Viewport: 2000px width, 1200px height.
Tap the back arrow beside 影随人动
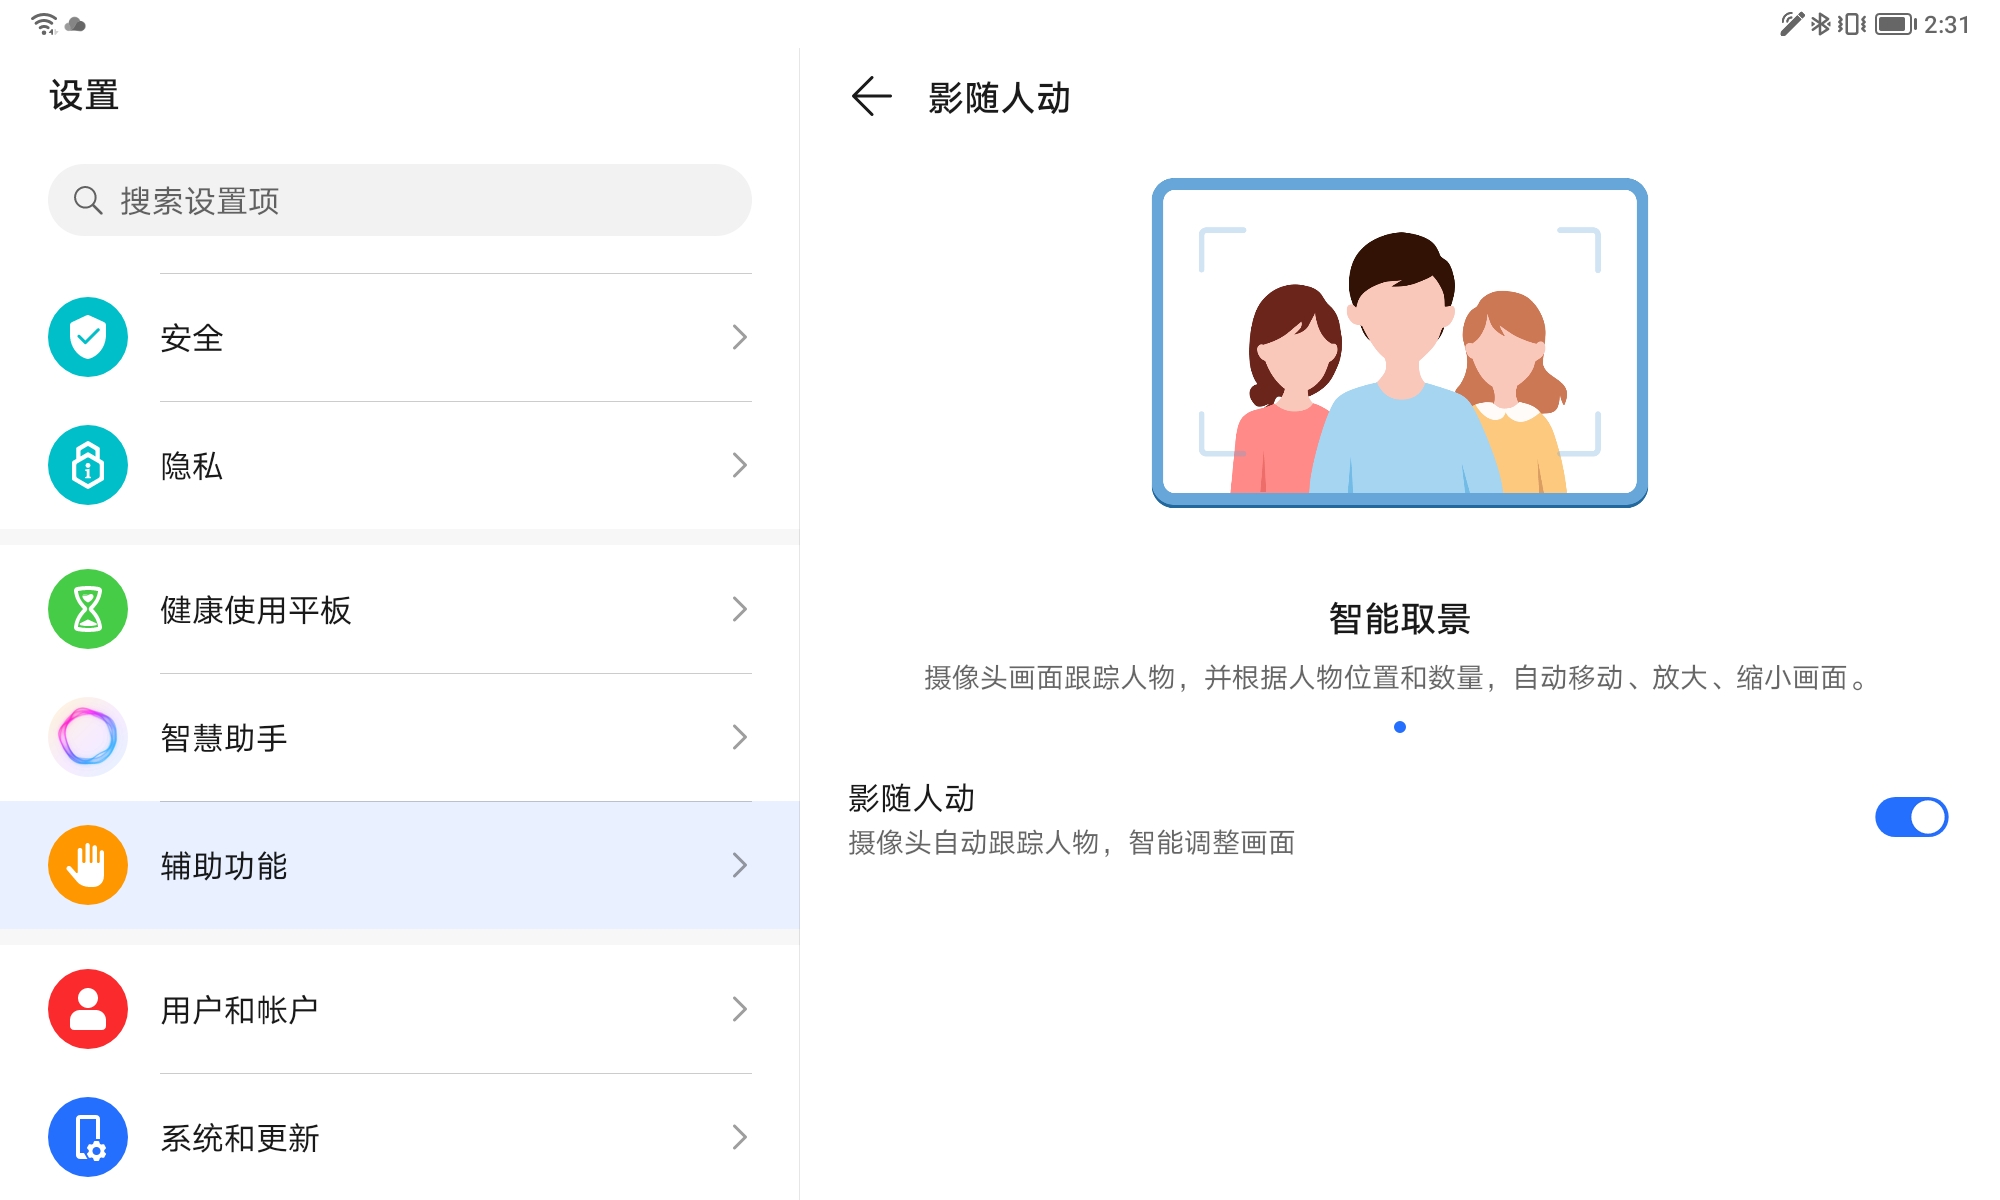tap(870, 97)
